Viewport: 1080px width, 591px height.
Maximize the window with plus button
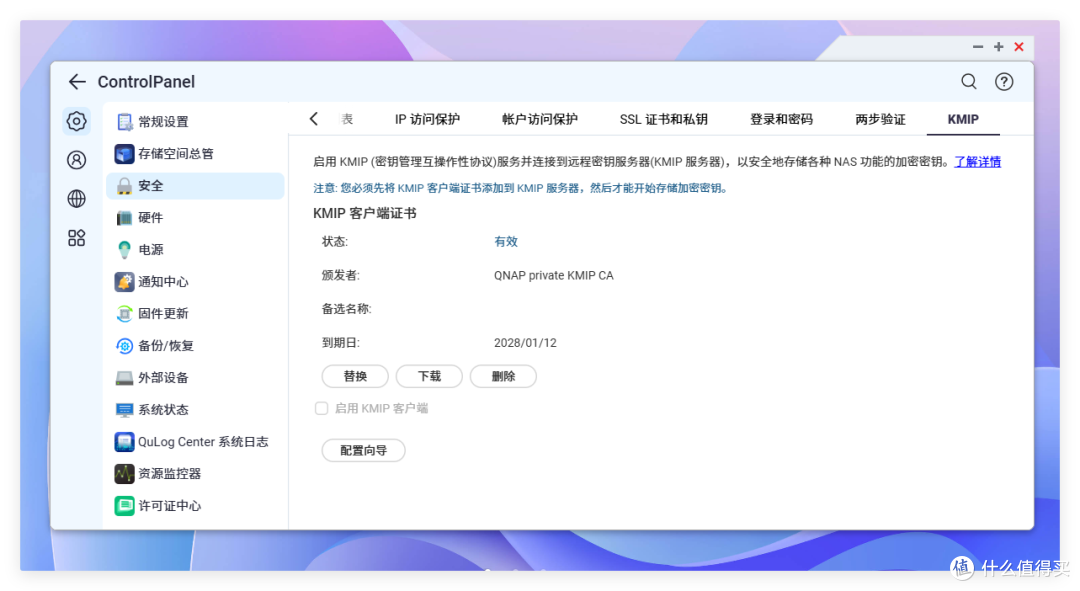(x=999, y=47)
